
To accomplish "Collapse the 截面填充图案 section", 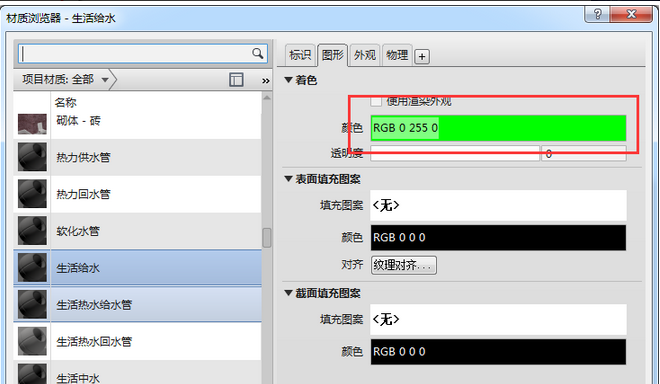I will click(288, 293).
